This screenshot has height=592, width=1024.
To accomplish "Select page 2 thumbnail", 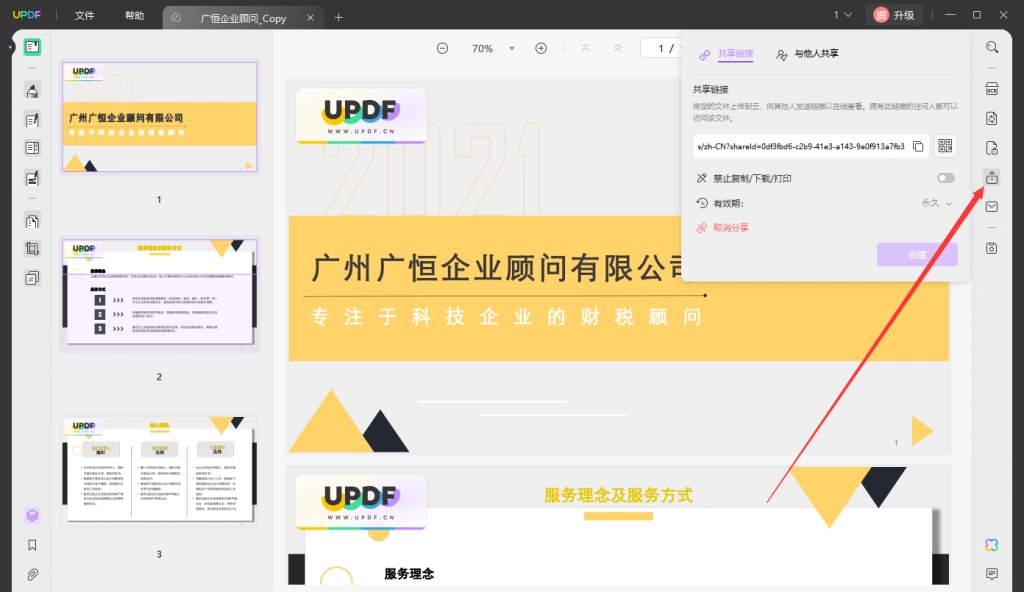I will click(159, 294).
